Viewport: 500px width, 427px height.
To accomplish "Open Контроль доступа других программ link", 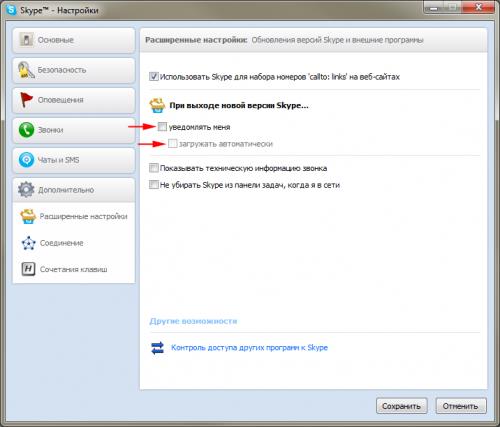I will pos(249,348).
